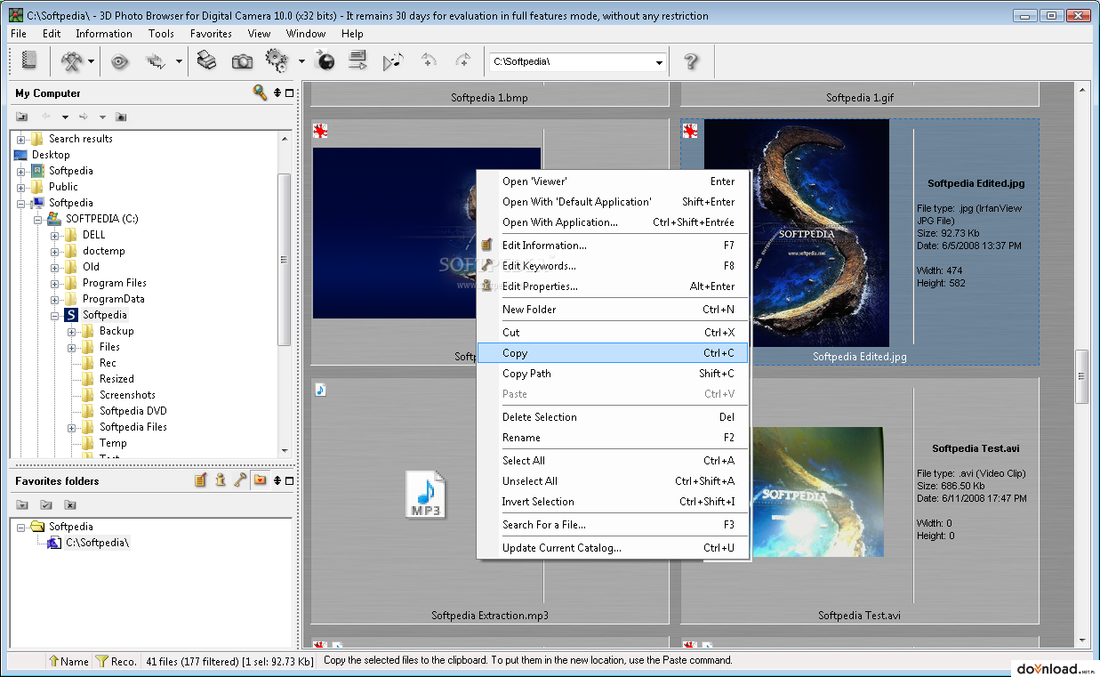This screenshot has width=1100, height=677.
Task: Open the hammer-and-pick tools icon
Action: 72,62
